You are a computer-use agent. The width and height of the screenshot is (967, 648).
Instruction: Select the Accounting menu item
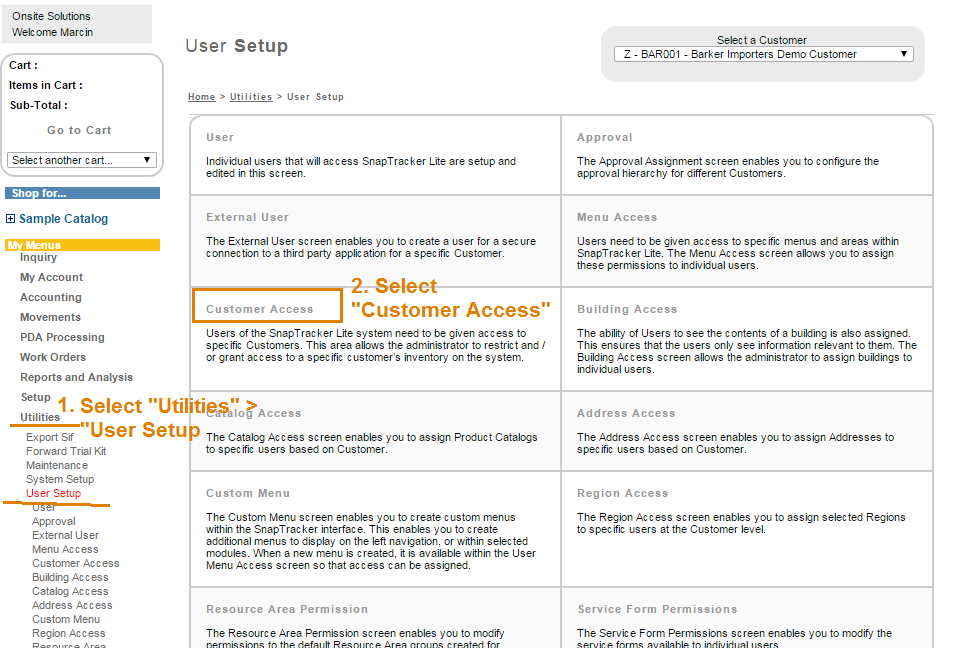click(50, 297)
